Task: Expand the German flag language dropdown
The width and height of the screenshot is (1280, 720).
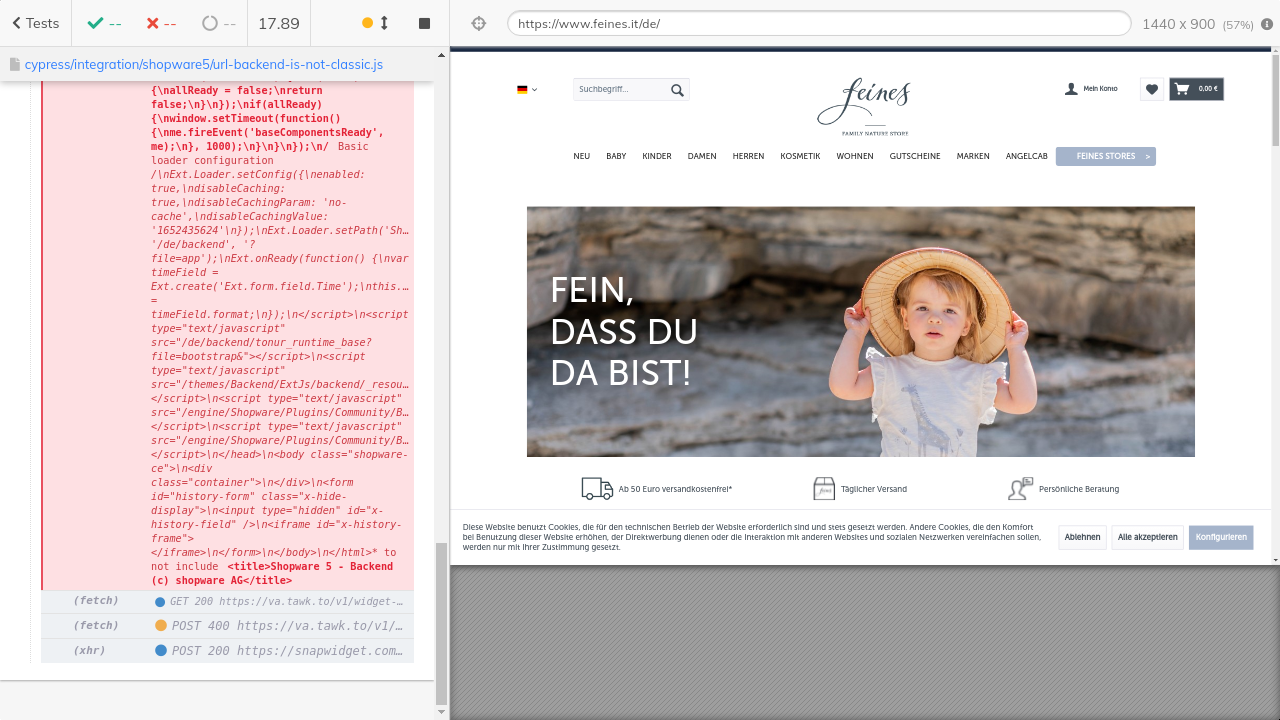Action: [527, 89]
